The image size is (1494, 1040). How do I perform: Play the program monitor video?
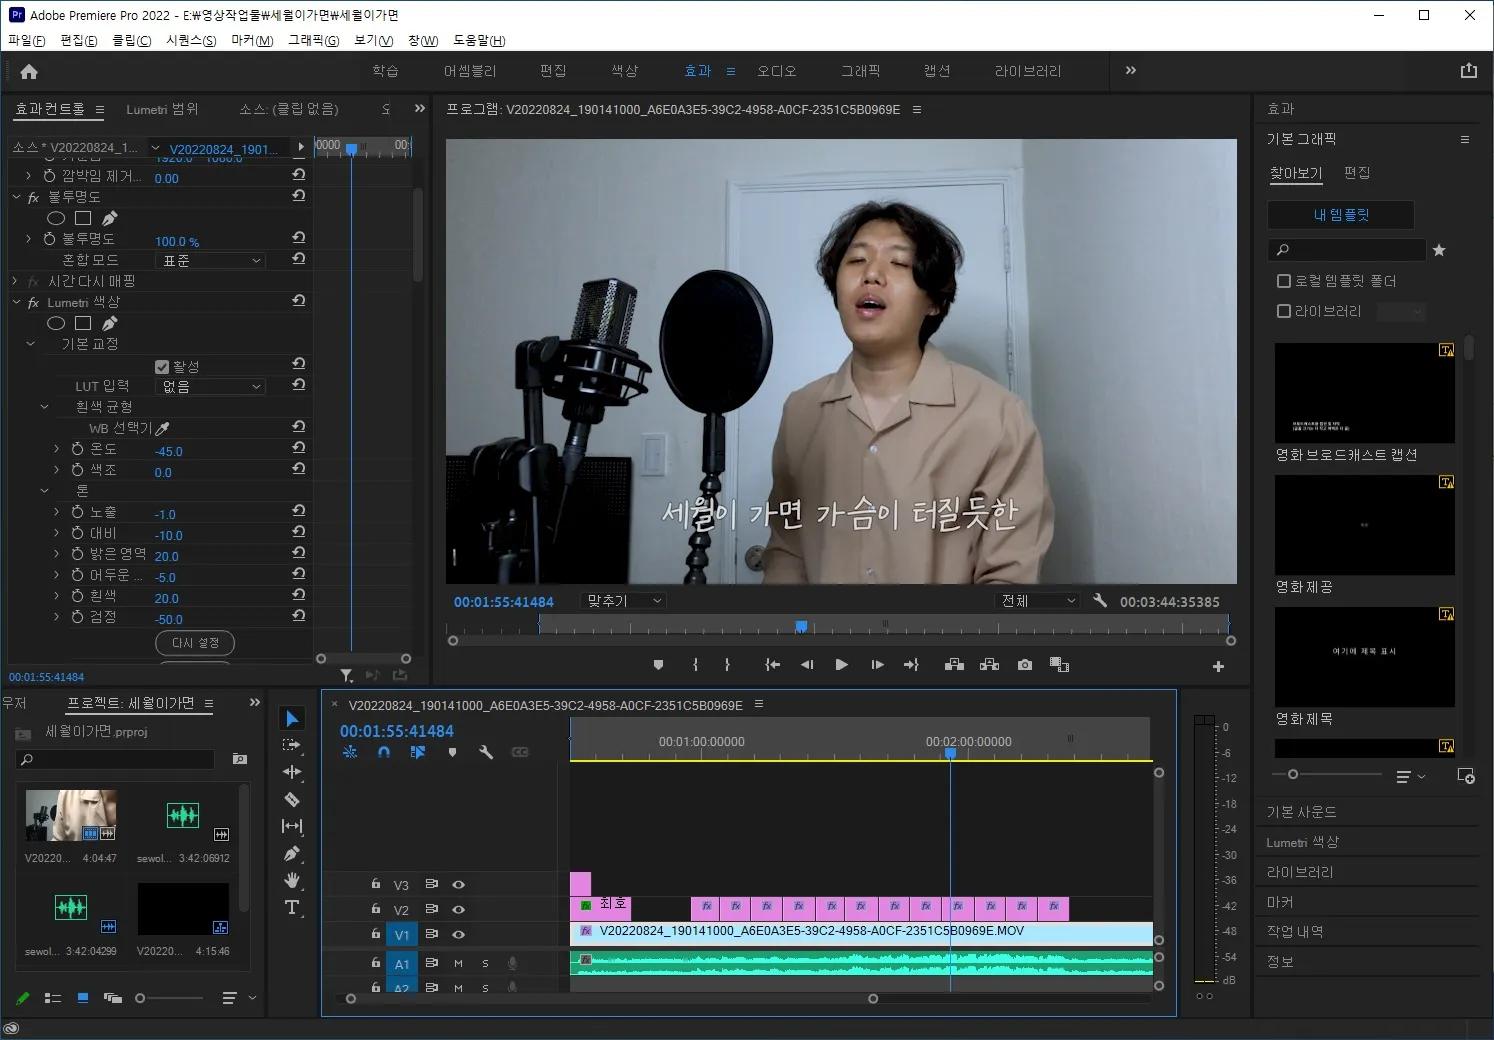(x=841, y=665)
